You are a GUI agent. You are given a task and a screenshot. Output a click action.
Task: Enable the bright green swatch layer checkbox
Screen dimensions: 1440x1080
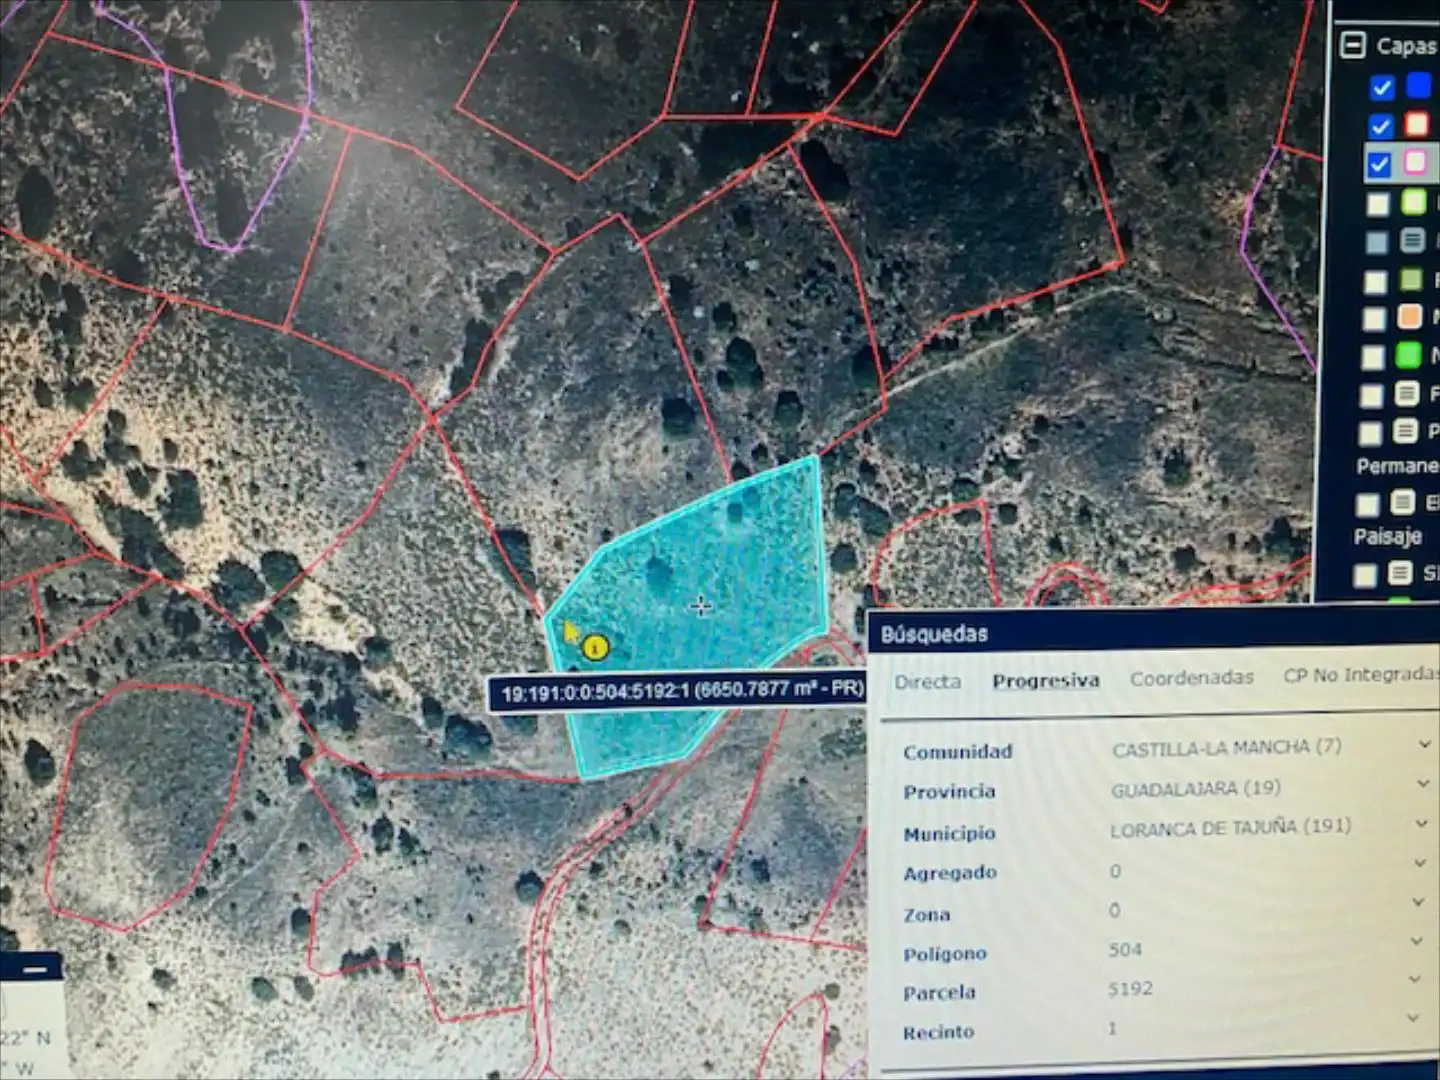click(1374, 357)
